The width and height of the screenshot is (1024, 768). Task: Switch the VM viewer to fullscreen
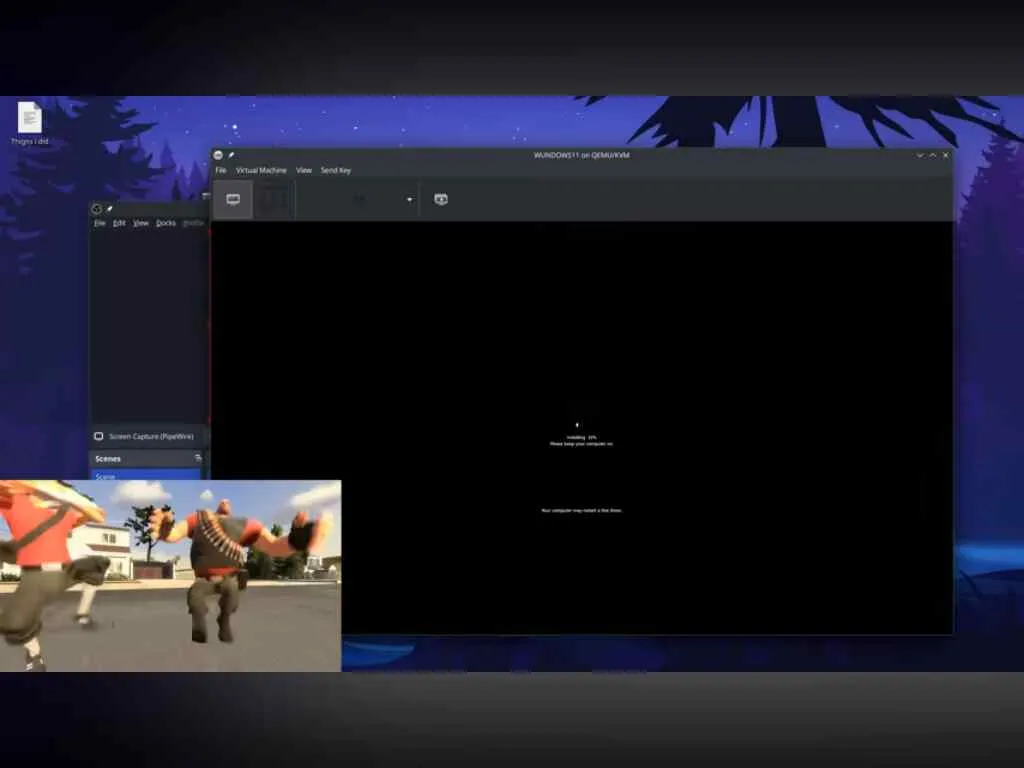coord(441,199)
